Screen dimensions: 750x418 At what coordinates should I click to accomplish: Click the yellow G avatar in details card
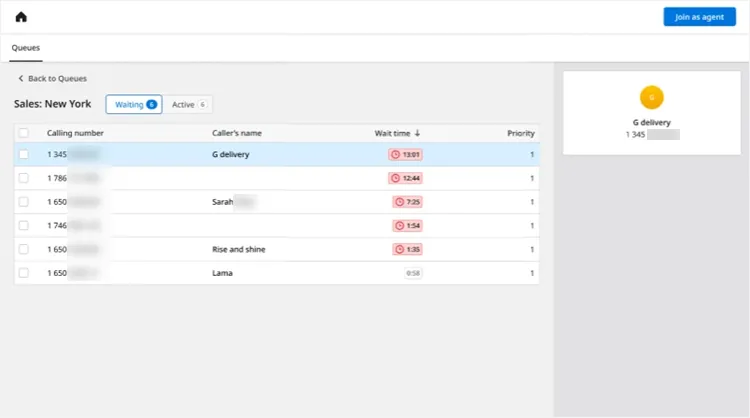click(x=651, y=98)
